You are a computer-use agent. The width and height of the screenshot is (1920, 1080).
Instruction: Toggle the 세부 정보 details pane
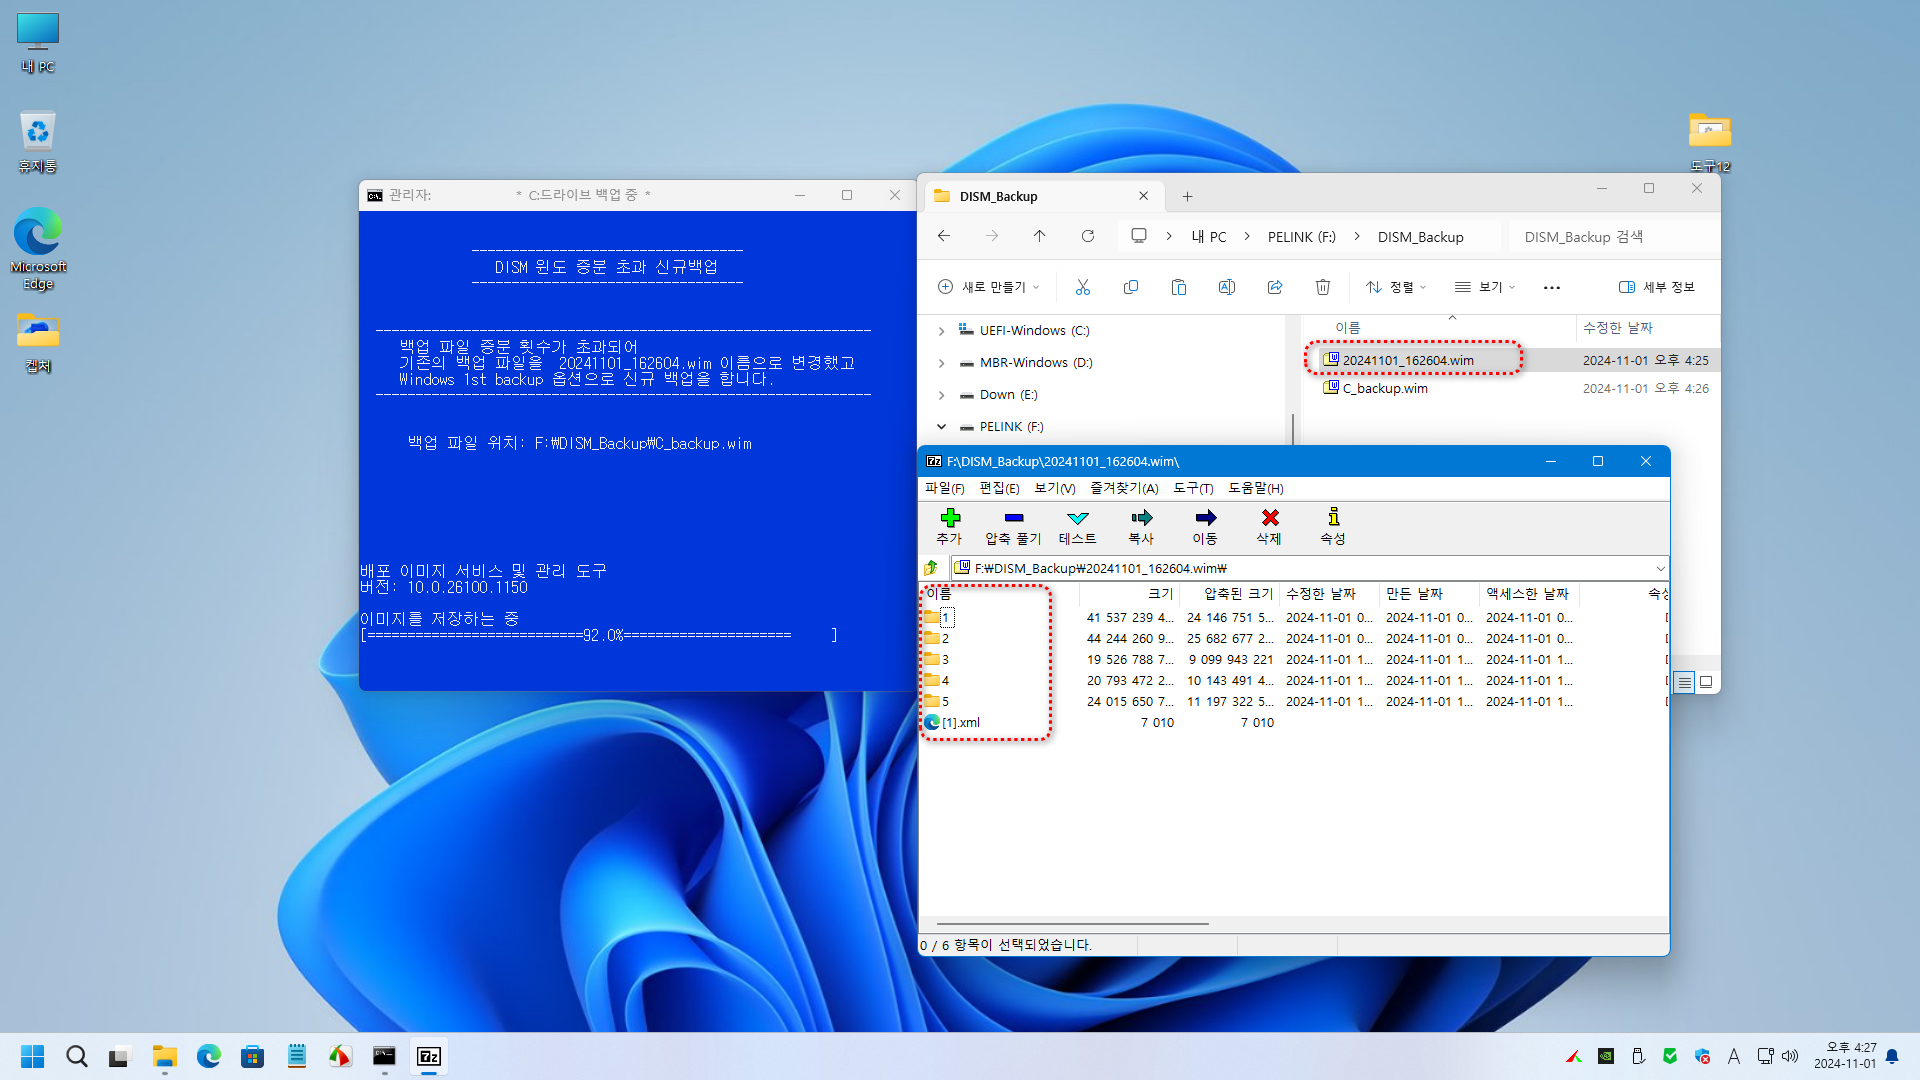click(1657, 287)
